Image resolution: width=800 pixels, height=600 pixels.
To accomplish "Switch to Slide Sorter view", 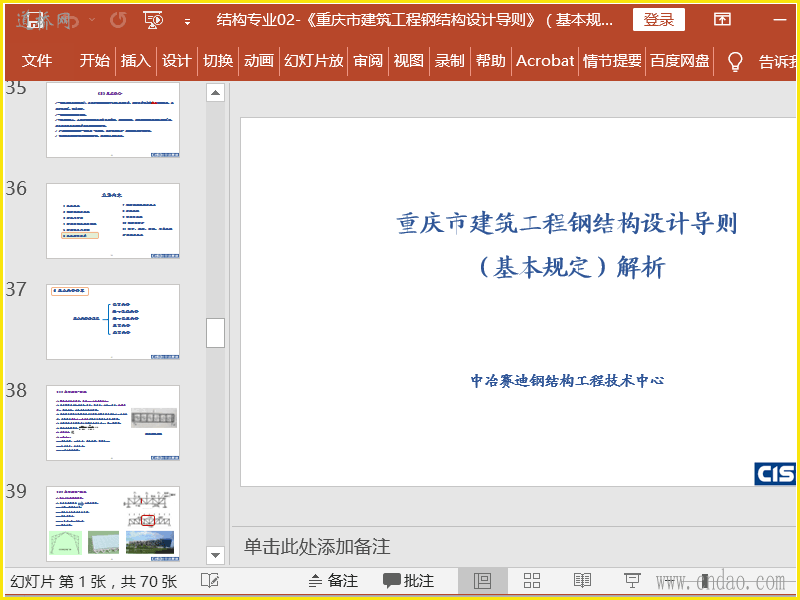I will coord(532,581).
